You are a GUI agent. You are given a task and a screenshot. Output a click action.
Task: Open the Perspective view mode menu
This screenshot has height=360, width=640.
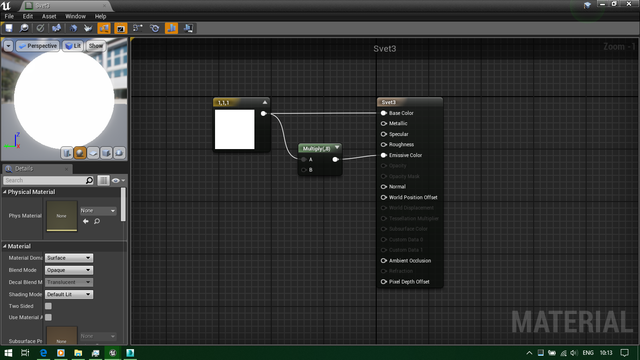pyautogui.click(x=38, y=46)
